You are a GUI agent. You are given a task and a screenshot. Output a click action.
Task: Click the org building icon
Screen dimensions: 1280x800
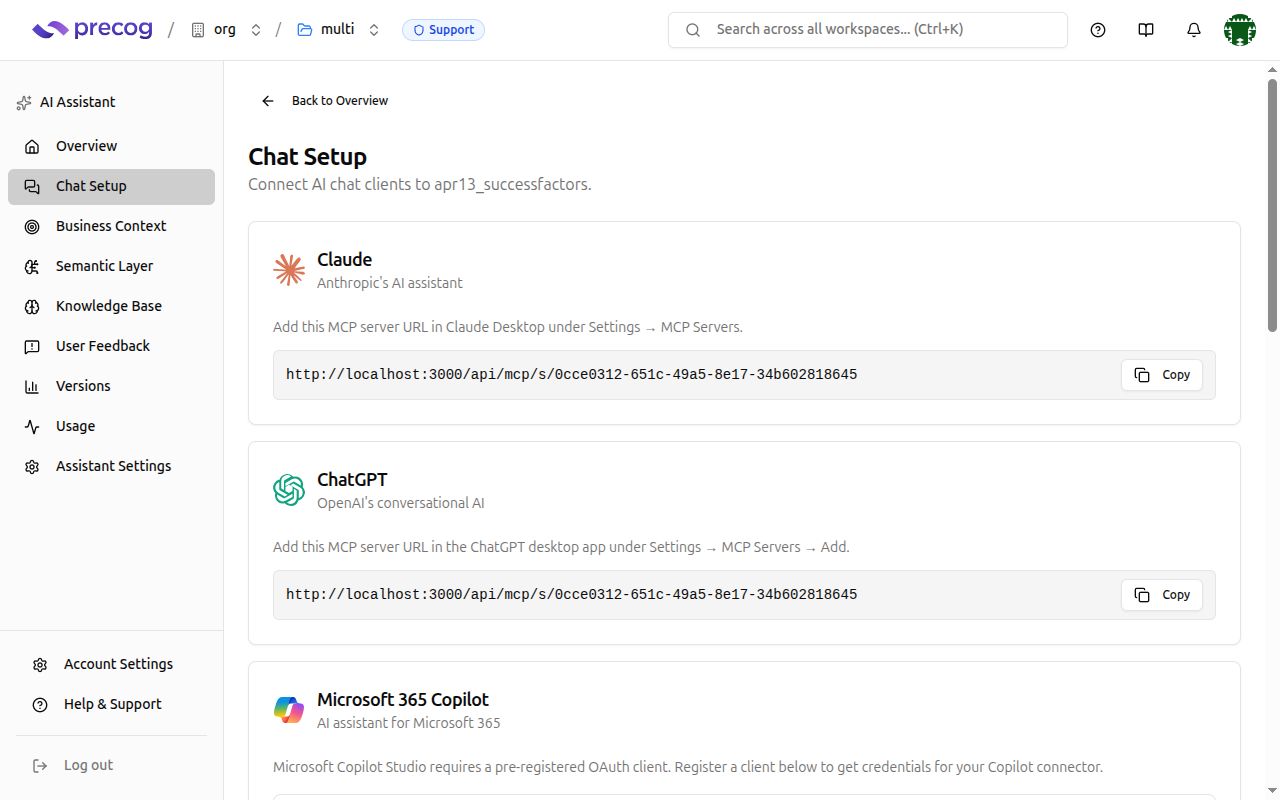pyautogui.click(x=198, y=30)
